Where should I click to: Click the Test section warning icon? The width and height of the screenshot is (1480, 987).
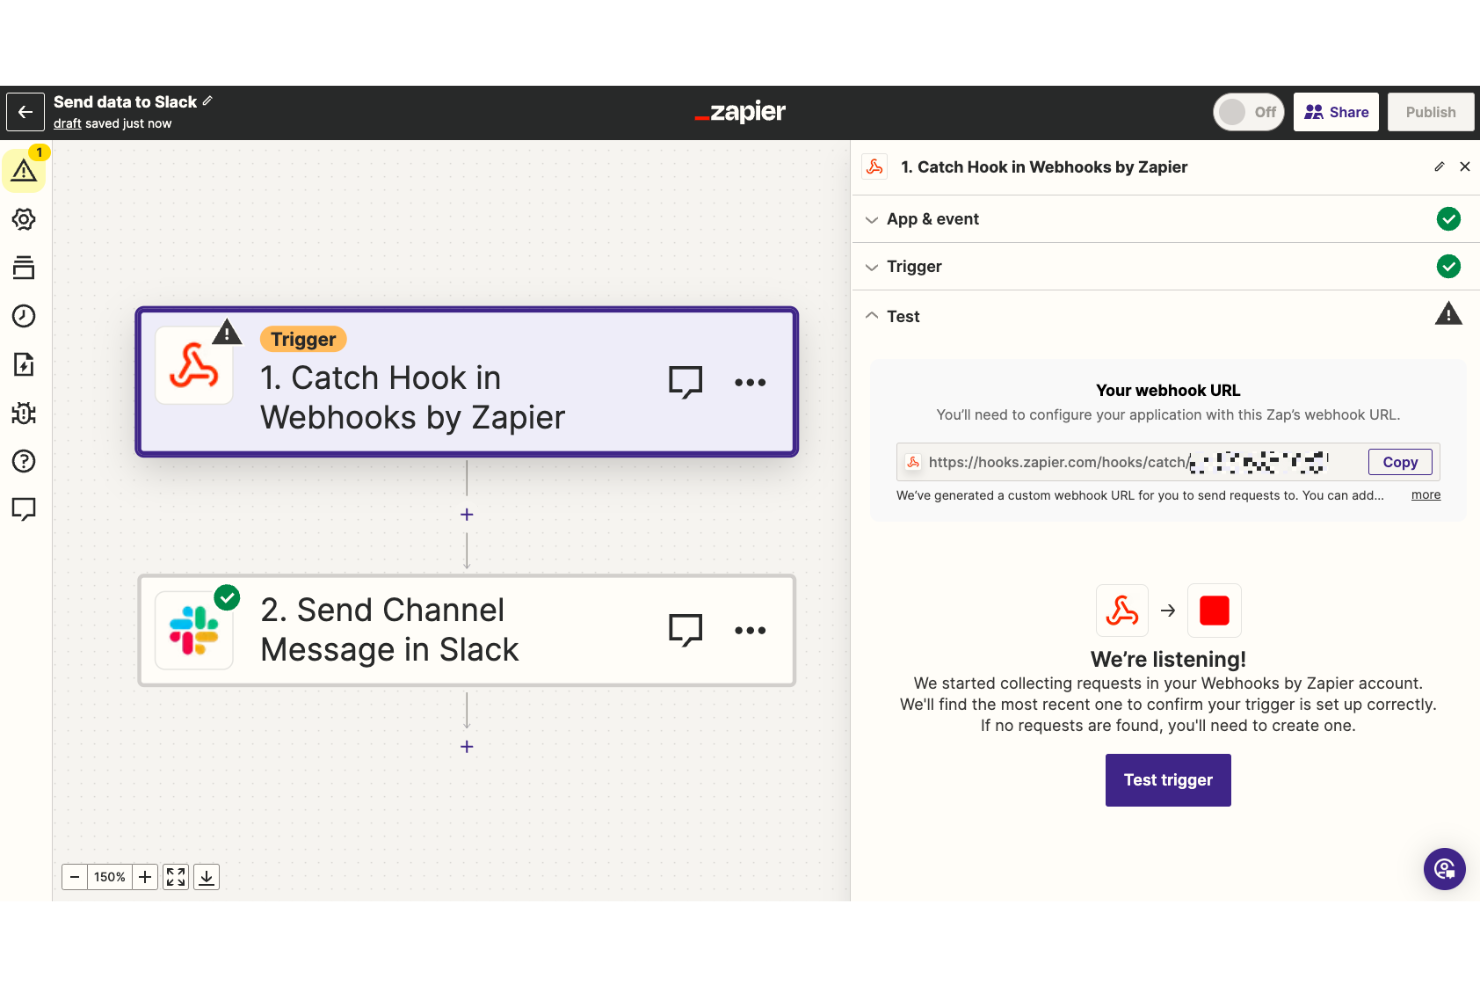click(x=1448, y=314)
